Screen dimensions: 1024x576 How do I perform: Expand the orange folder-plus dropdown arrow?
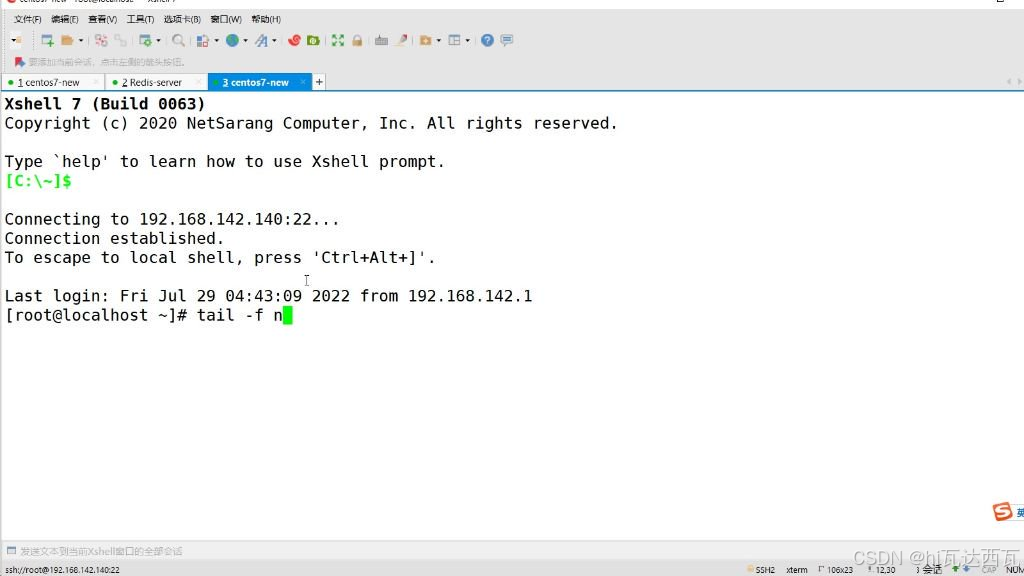(438, 40)
